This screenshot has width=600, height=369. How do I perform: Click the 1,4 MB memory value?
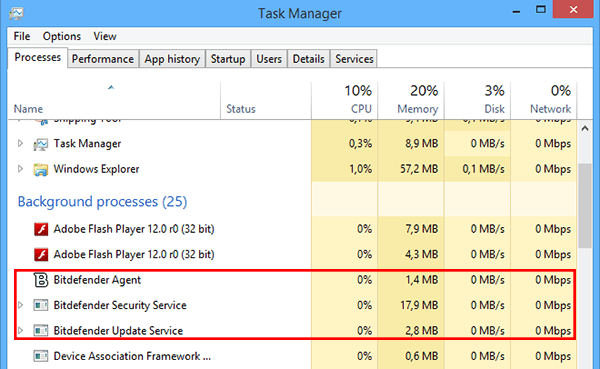(422, 280)
